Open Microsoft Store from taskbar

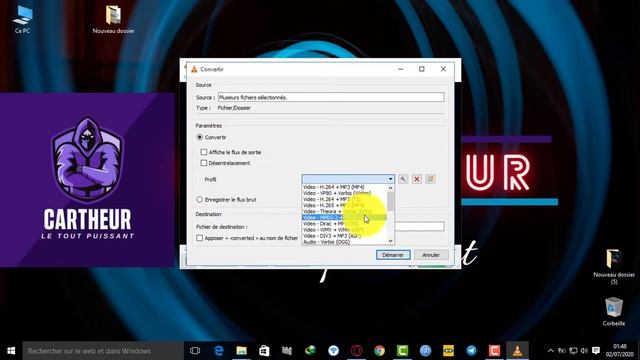[x=264, y=351]
